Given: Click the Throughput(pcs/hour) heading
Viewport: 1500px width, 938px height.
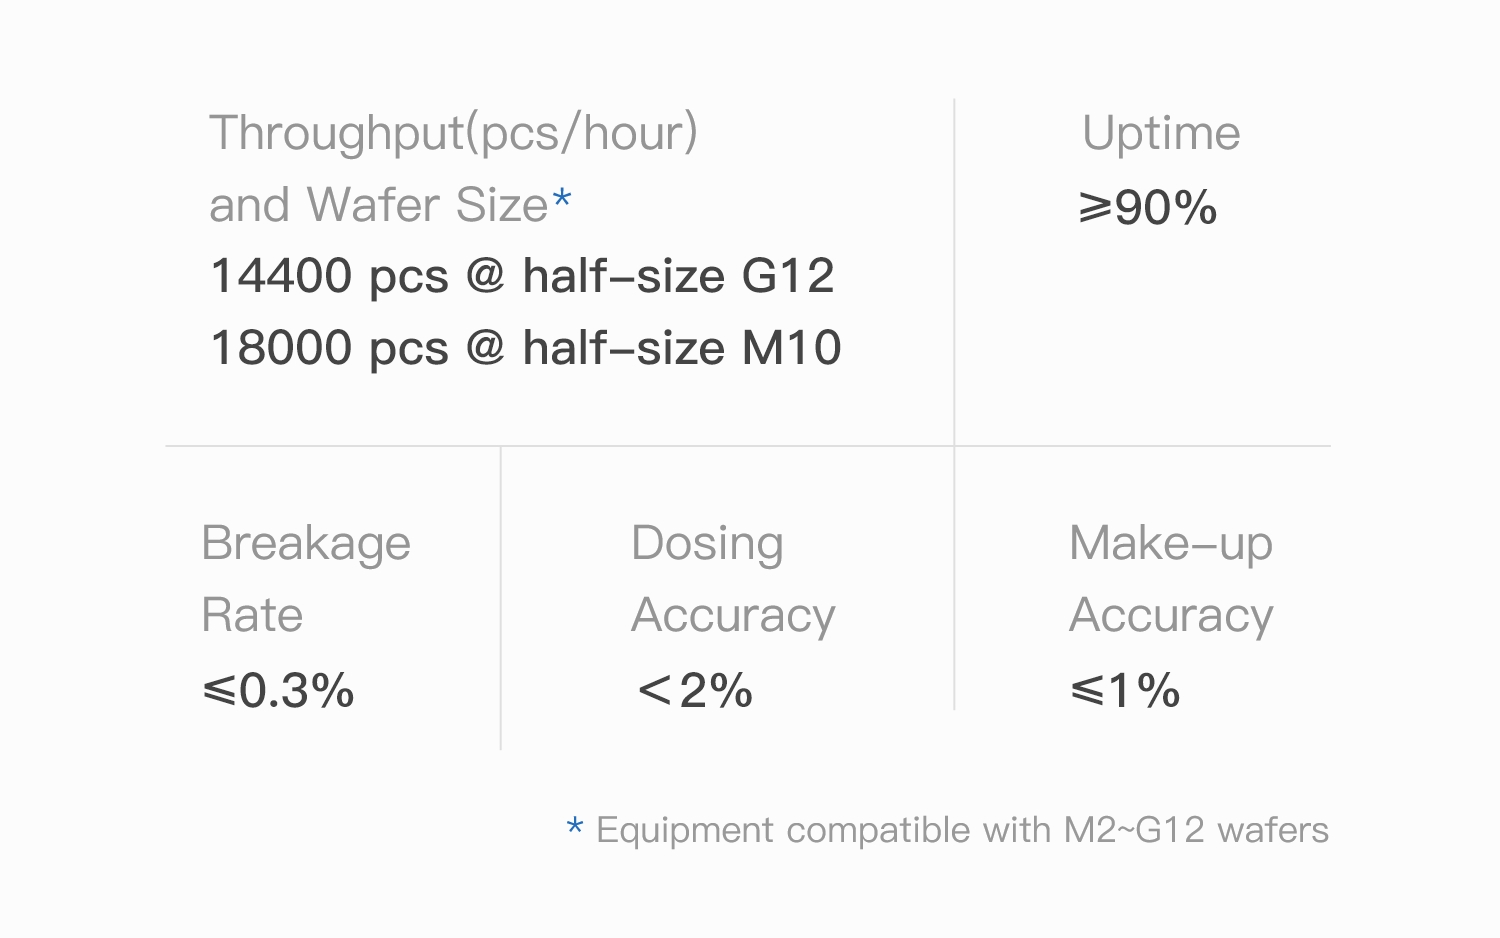Looking at the screenshot, I should 453,133.
